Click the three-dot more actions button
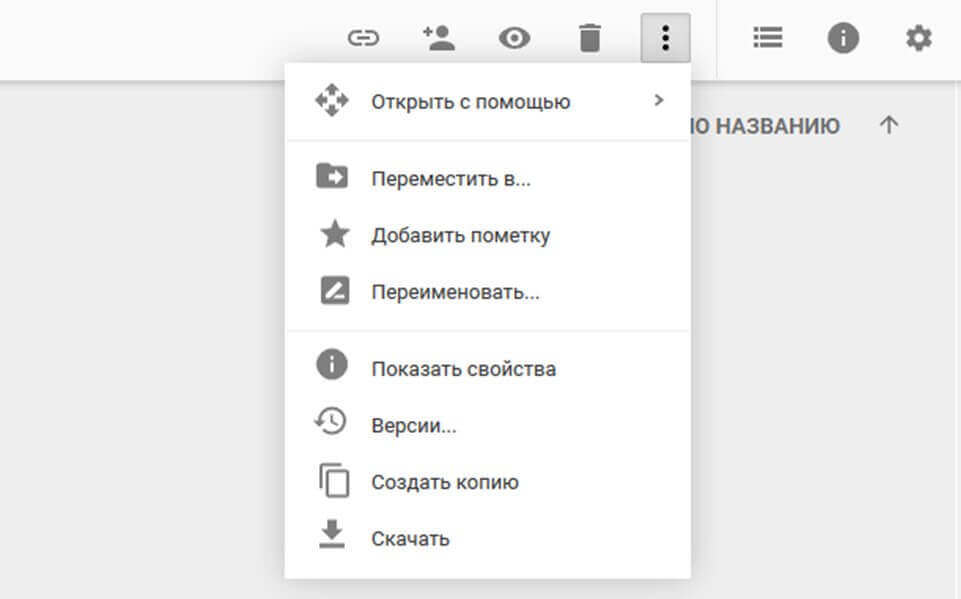Image resolution: width=961 pixels, height=599 pixels. pos(665,38)
